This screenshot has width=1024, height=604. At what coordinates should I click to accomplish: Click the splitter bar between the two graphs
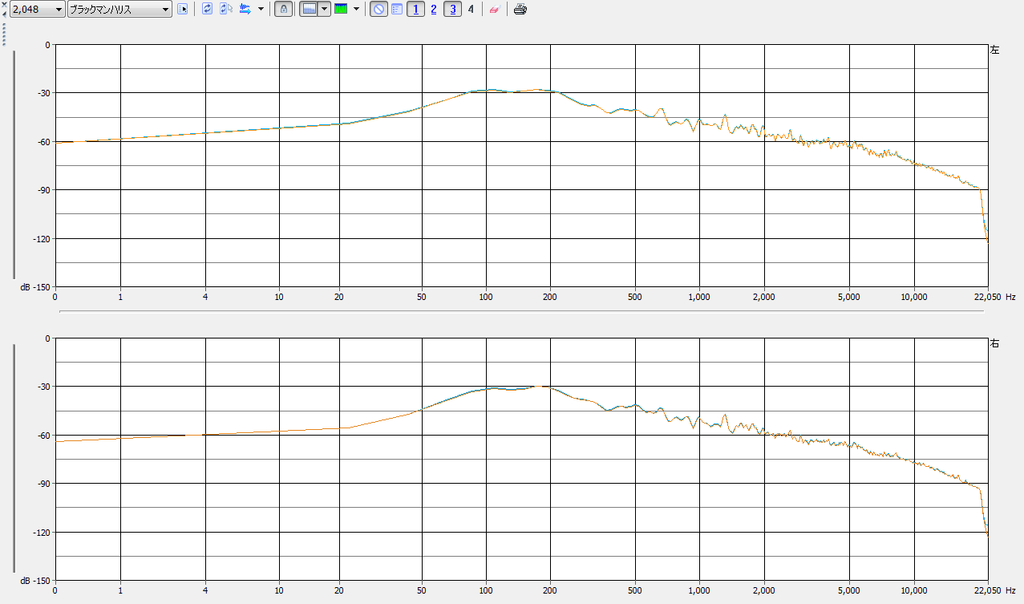click(521, 312)
